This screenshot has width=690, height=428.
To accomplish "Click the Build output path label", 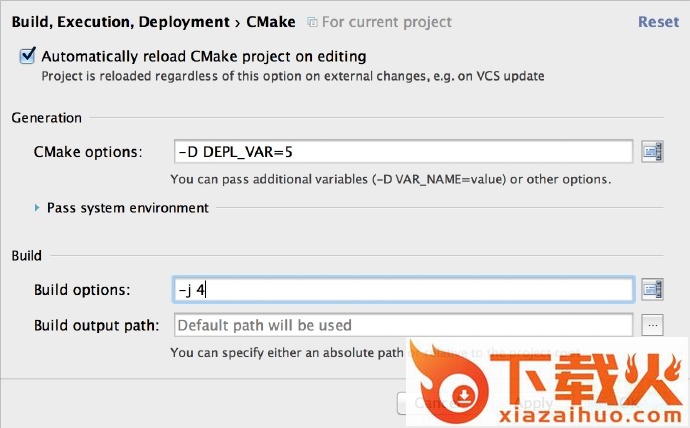I will click(96, 325).
